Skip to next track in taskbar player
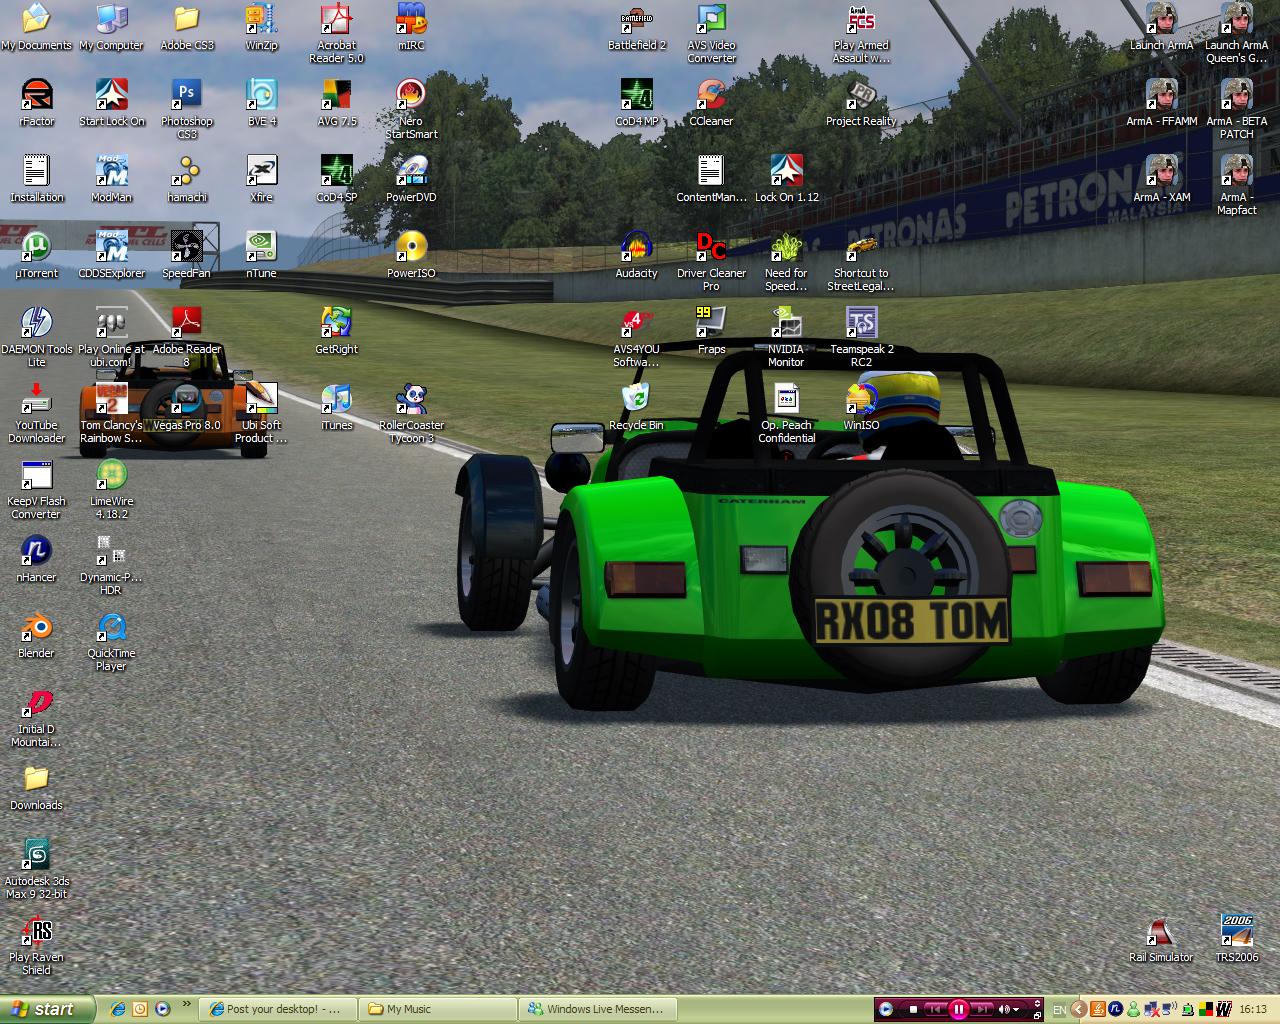This screenshot has height=1024, width=1280. (x=982, y=1009)
